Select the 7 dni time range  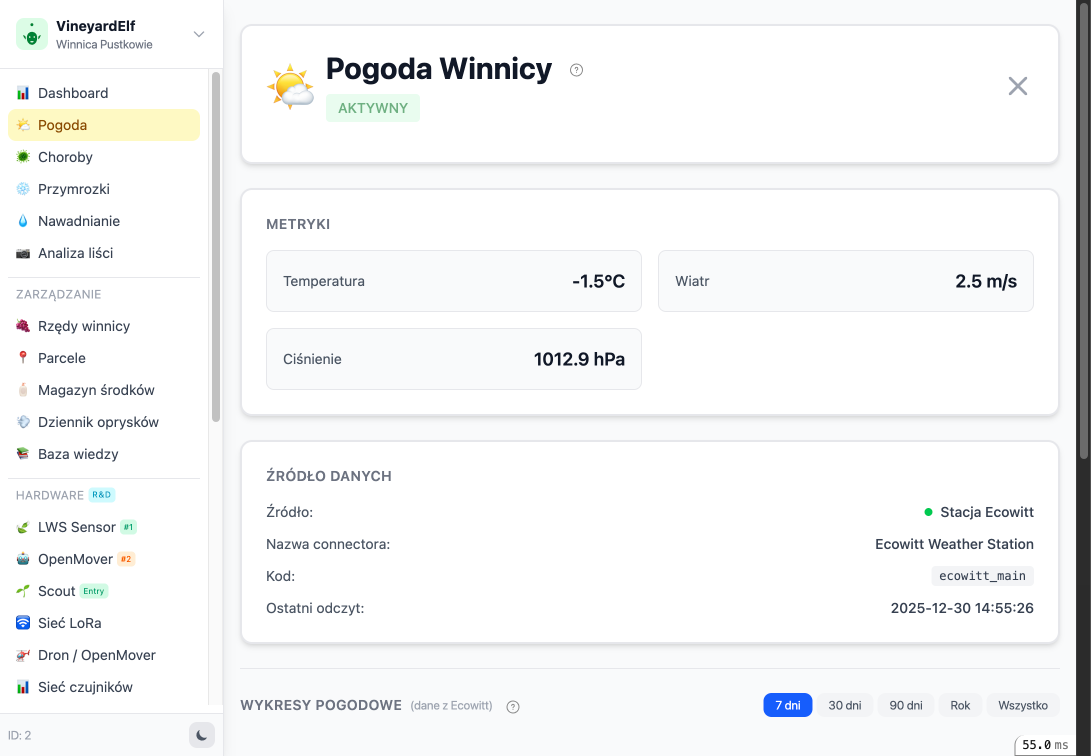(787, 705)
